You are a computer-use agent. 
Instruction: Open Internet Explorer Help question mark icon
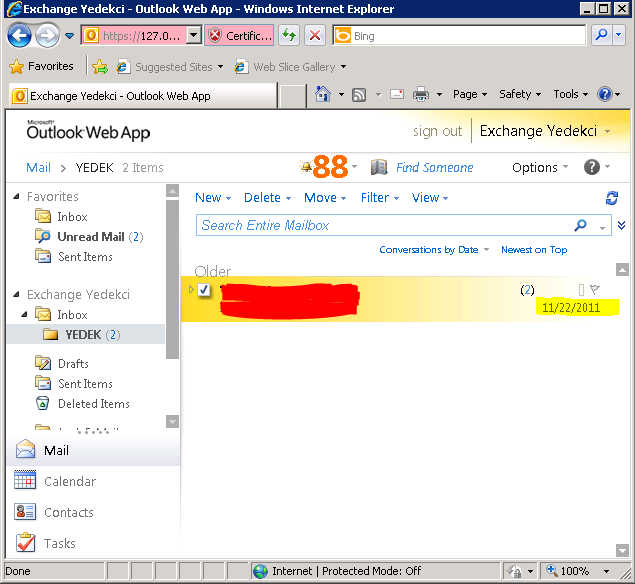coord(604,94)
